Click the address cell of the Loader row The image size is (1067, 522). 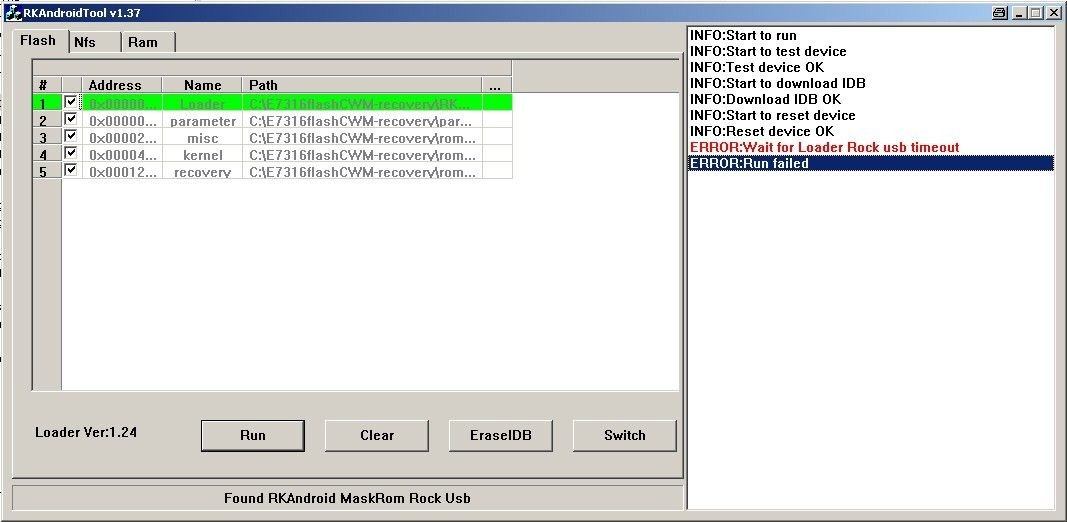coord(122,103)
